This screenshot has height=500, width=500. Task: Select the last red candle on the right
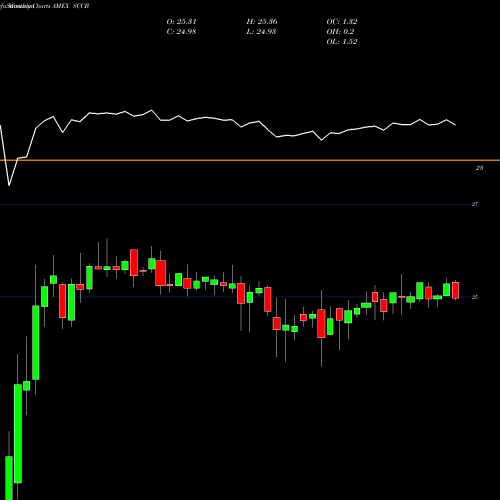tap(455, 290)
